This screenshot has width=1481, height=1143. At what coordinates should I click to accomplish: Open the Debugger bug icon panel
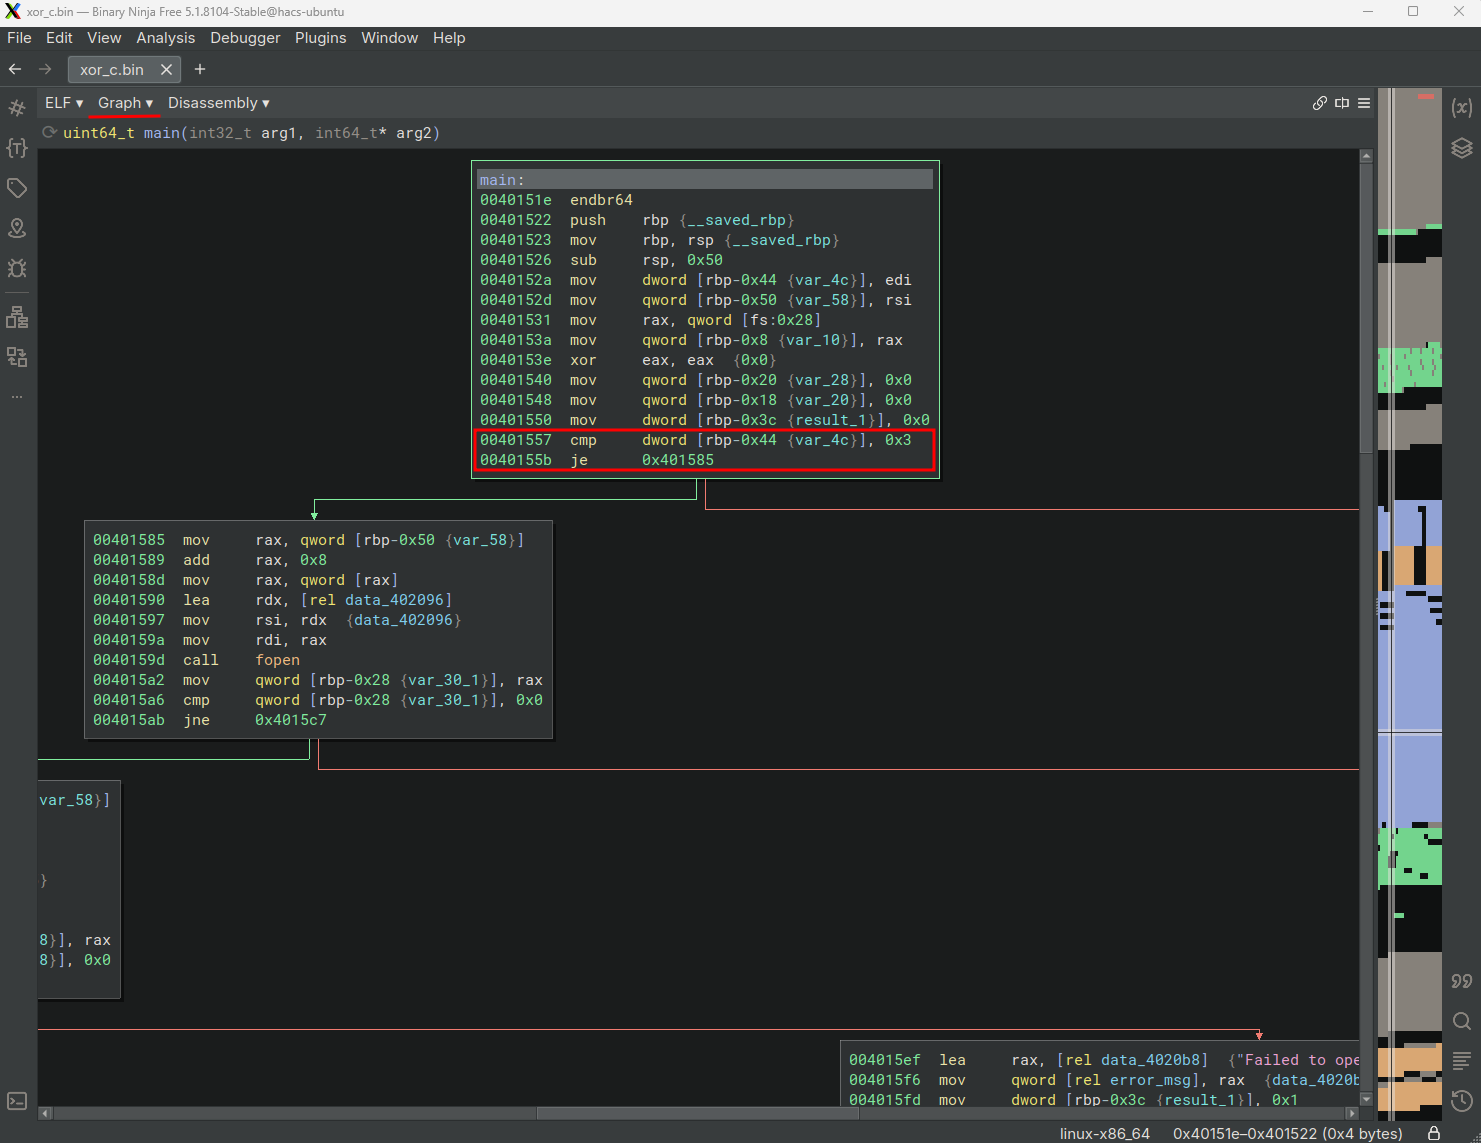coord(17,268)
